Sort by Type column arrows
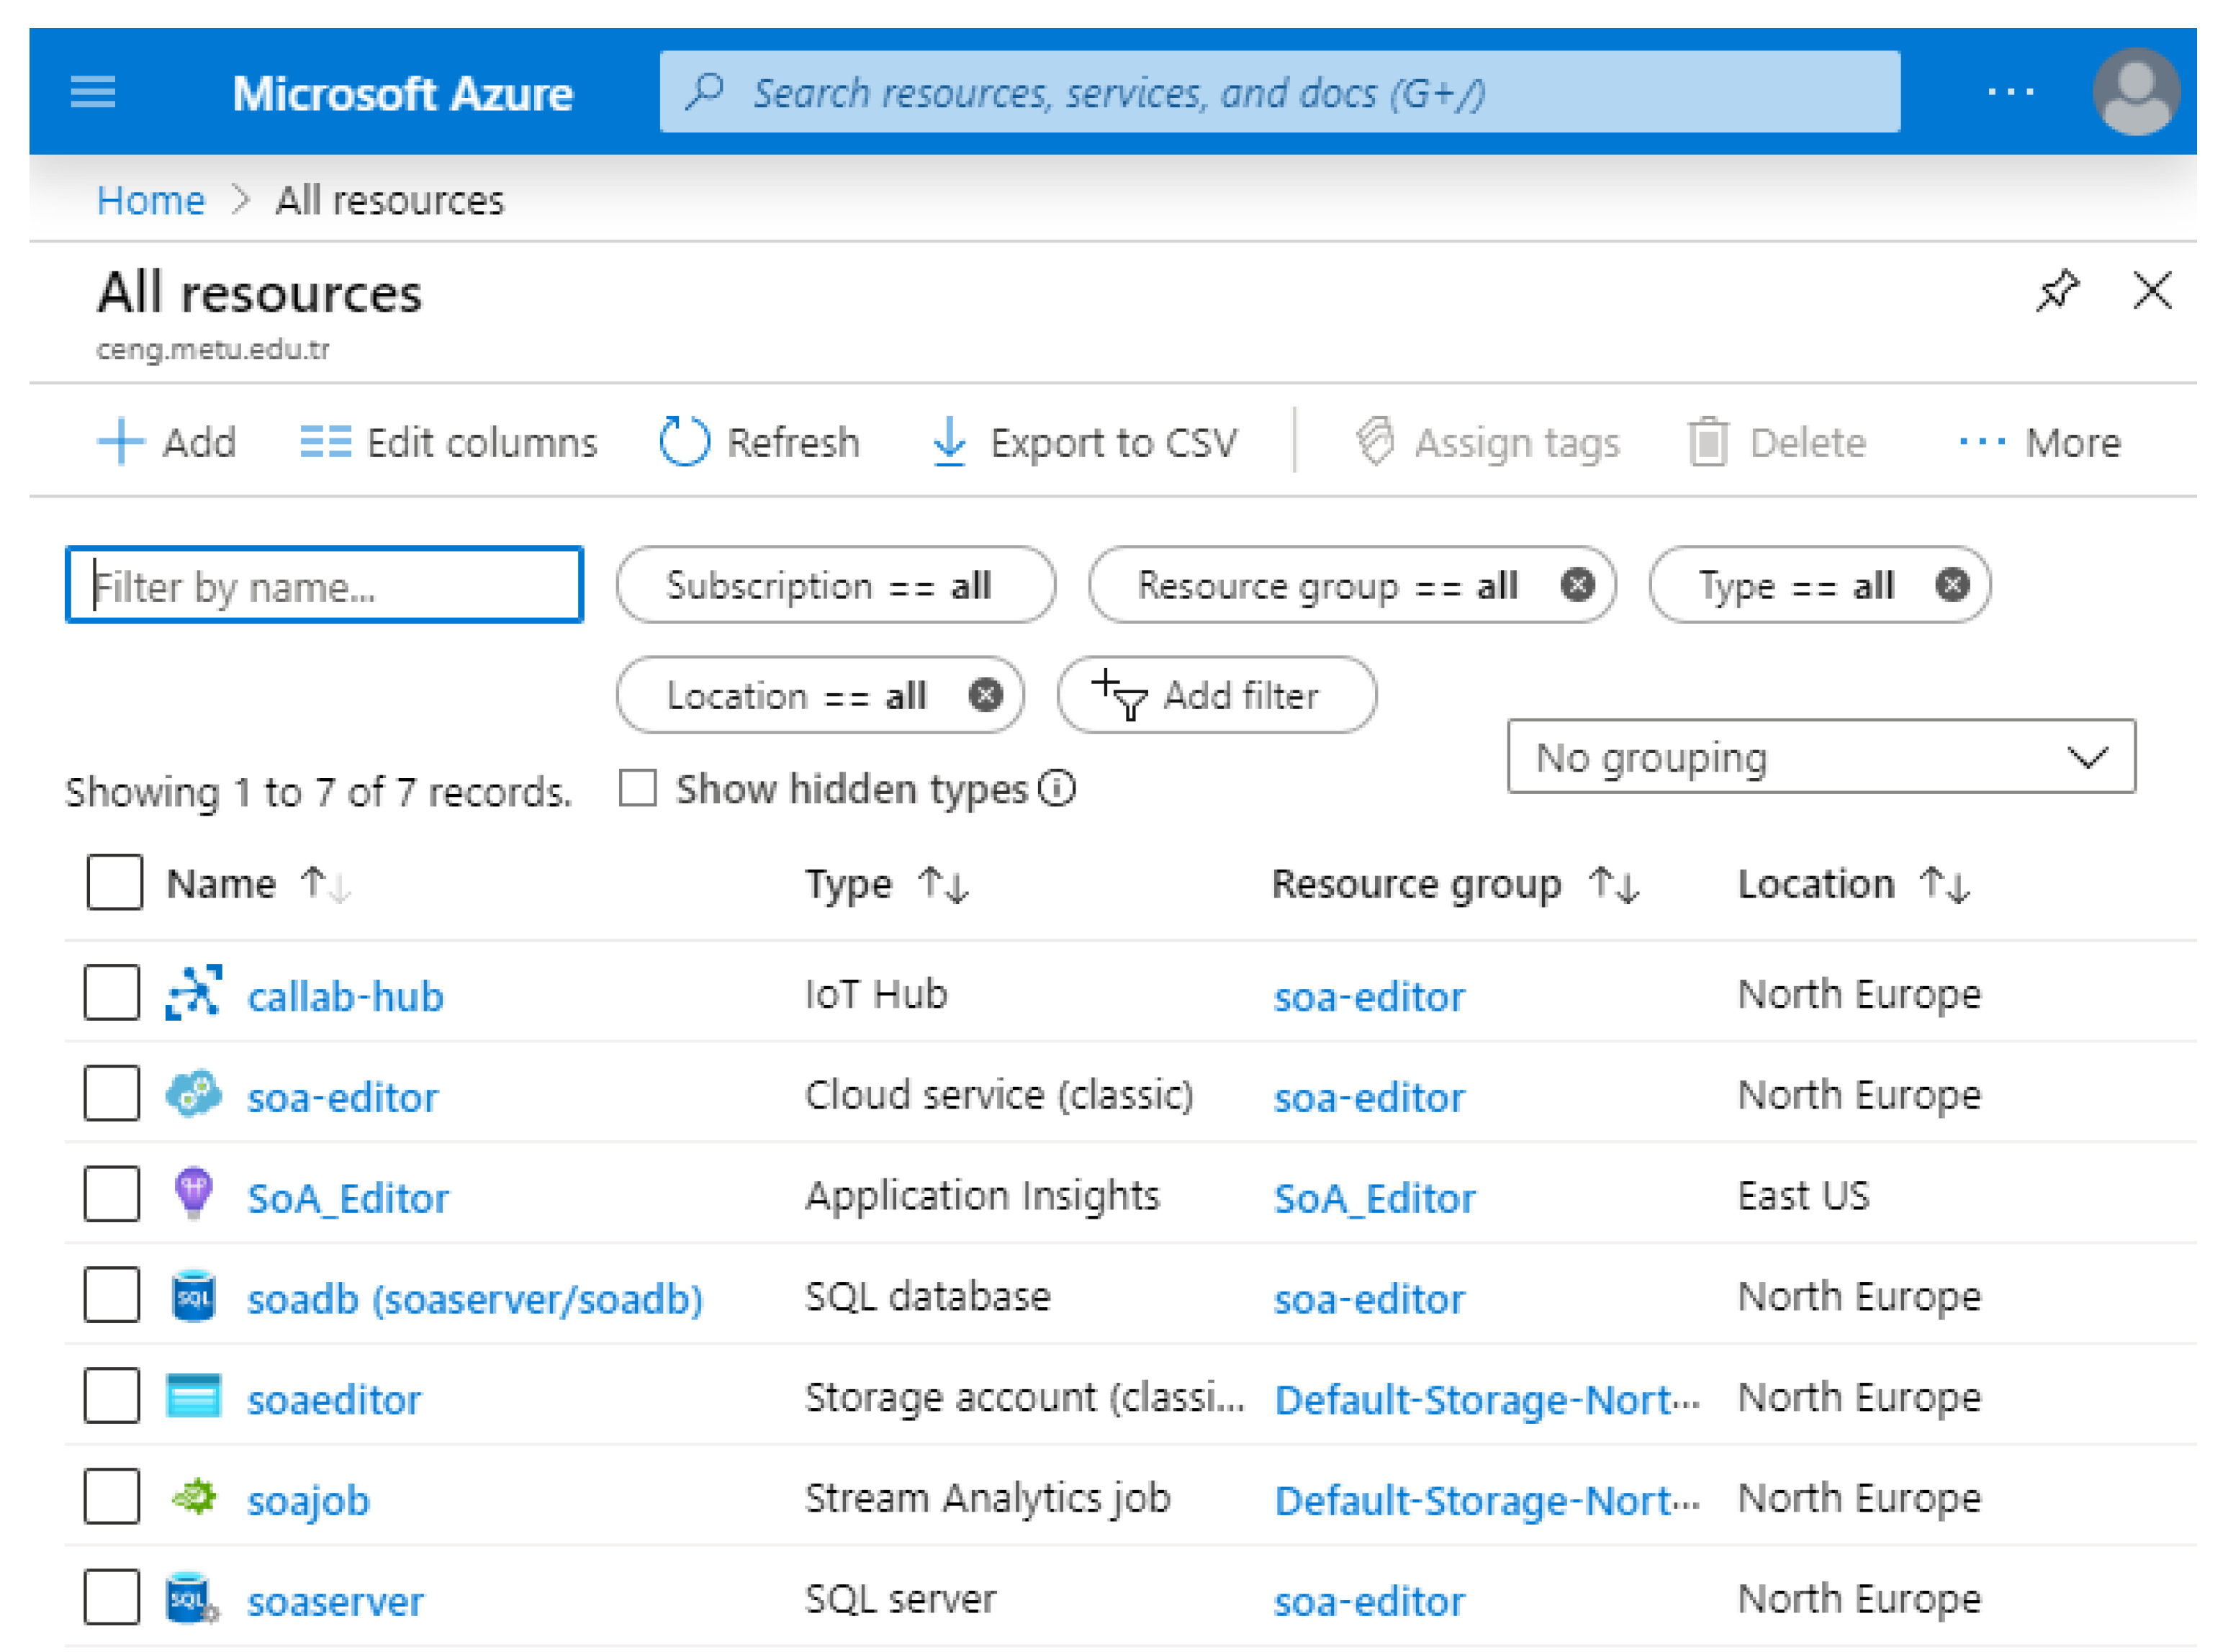Viewport: 2228px width, 1652px height. coord(943,884)
